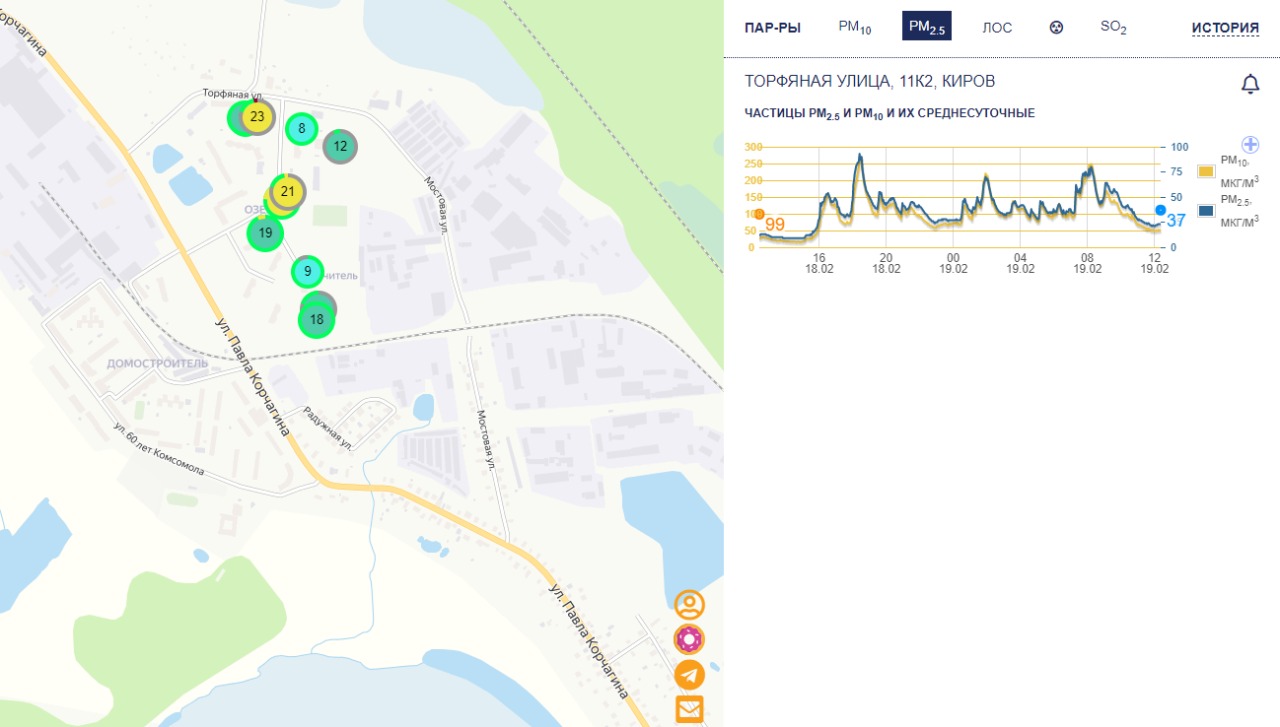
Task: Click the ПАР-РЫ parameters label
Action: pos(773,28)
